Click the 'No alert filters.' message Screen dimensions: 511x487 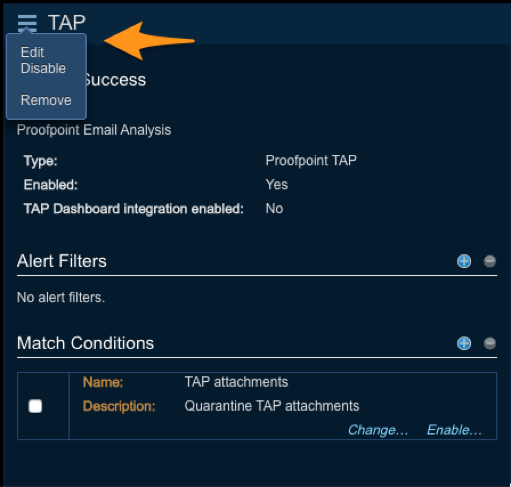61,297
